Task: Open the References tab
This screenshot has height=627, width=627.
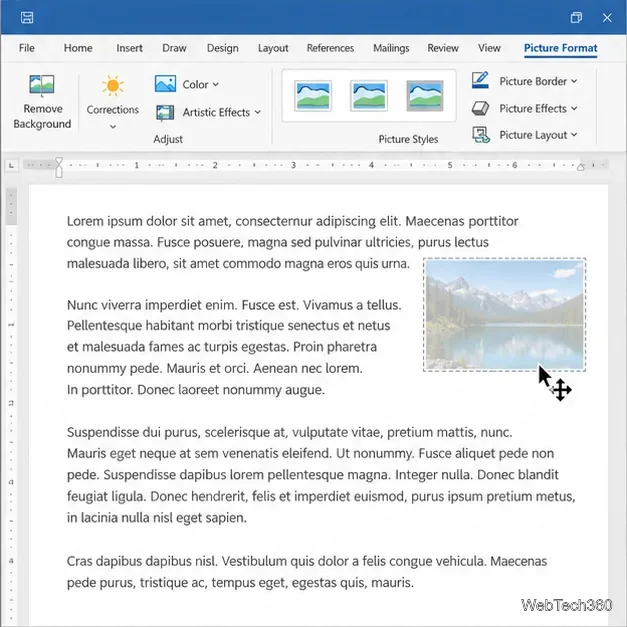Action: tap(330, 48)
